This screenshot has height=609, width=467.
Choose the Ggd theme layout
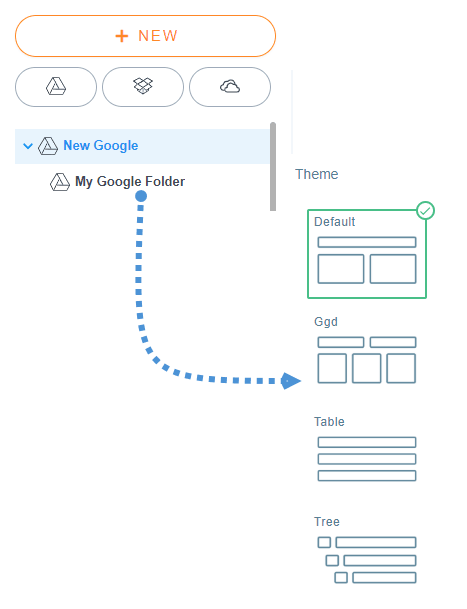point(367,350)
